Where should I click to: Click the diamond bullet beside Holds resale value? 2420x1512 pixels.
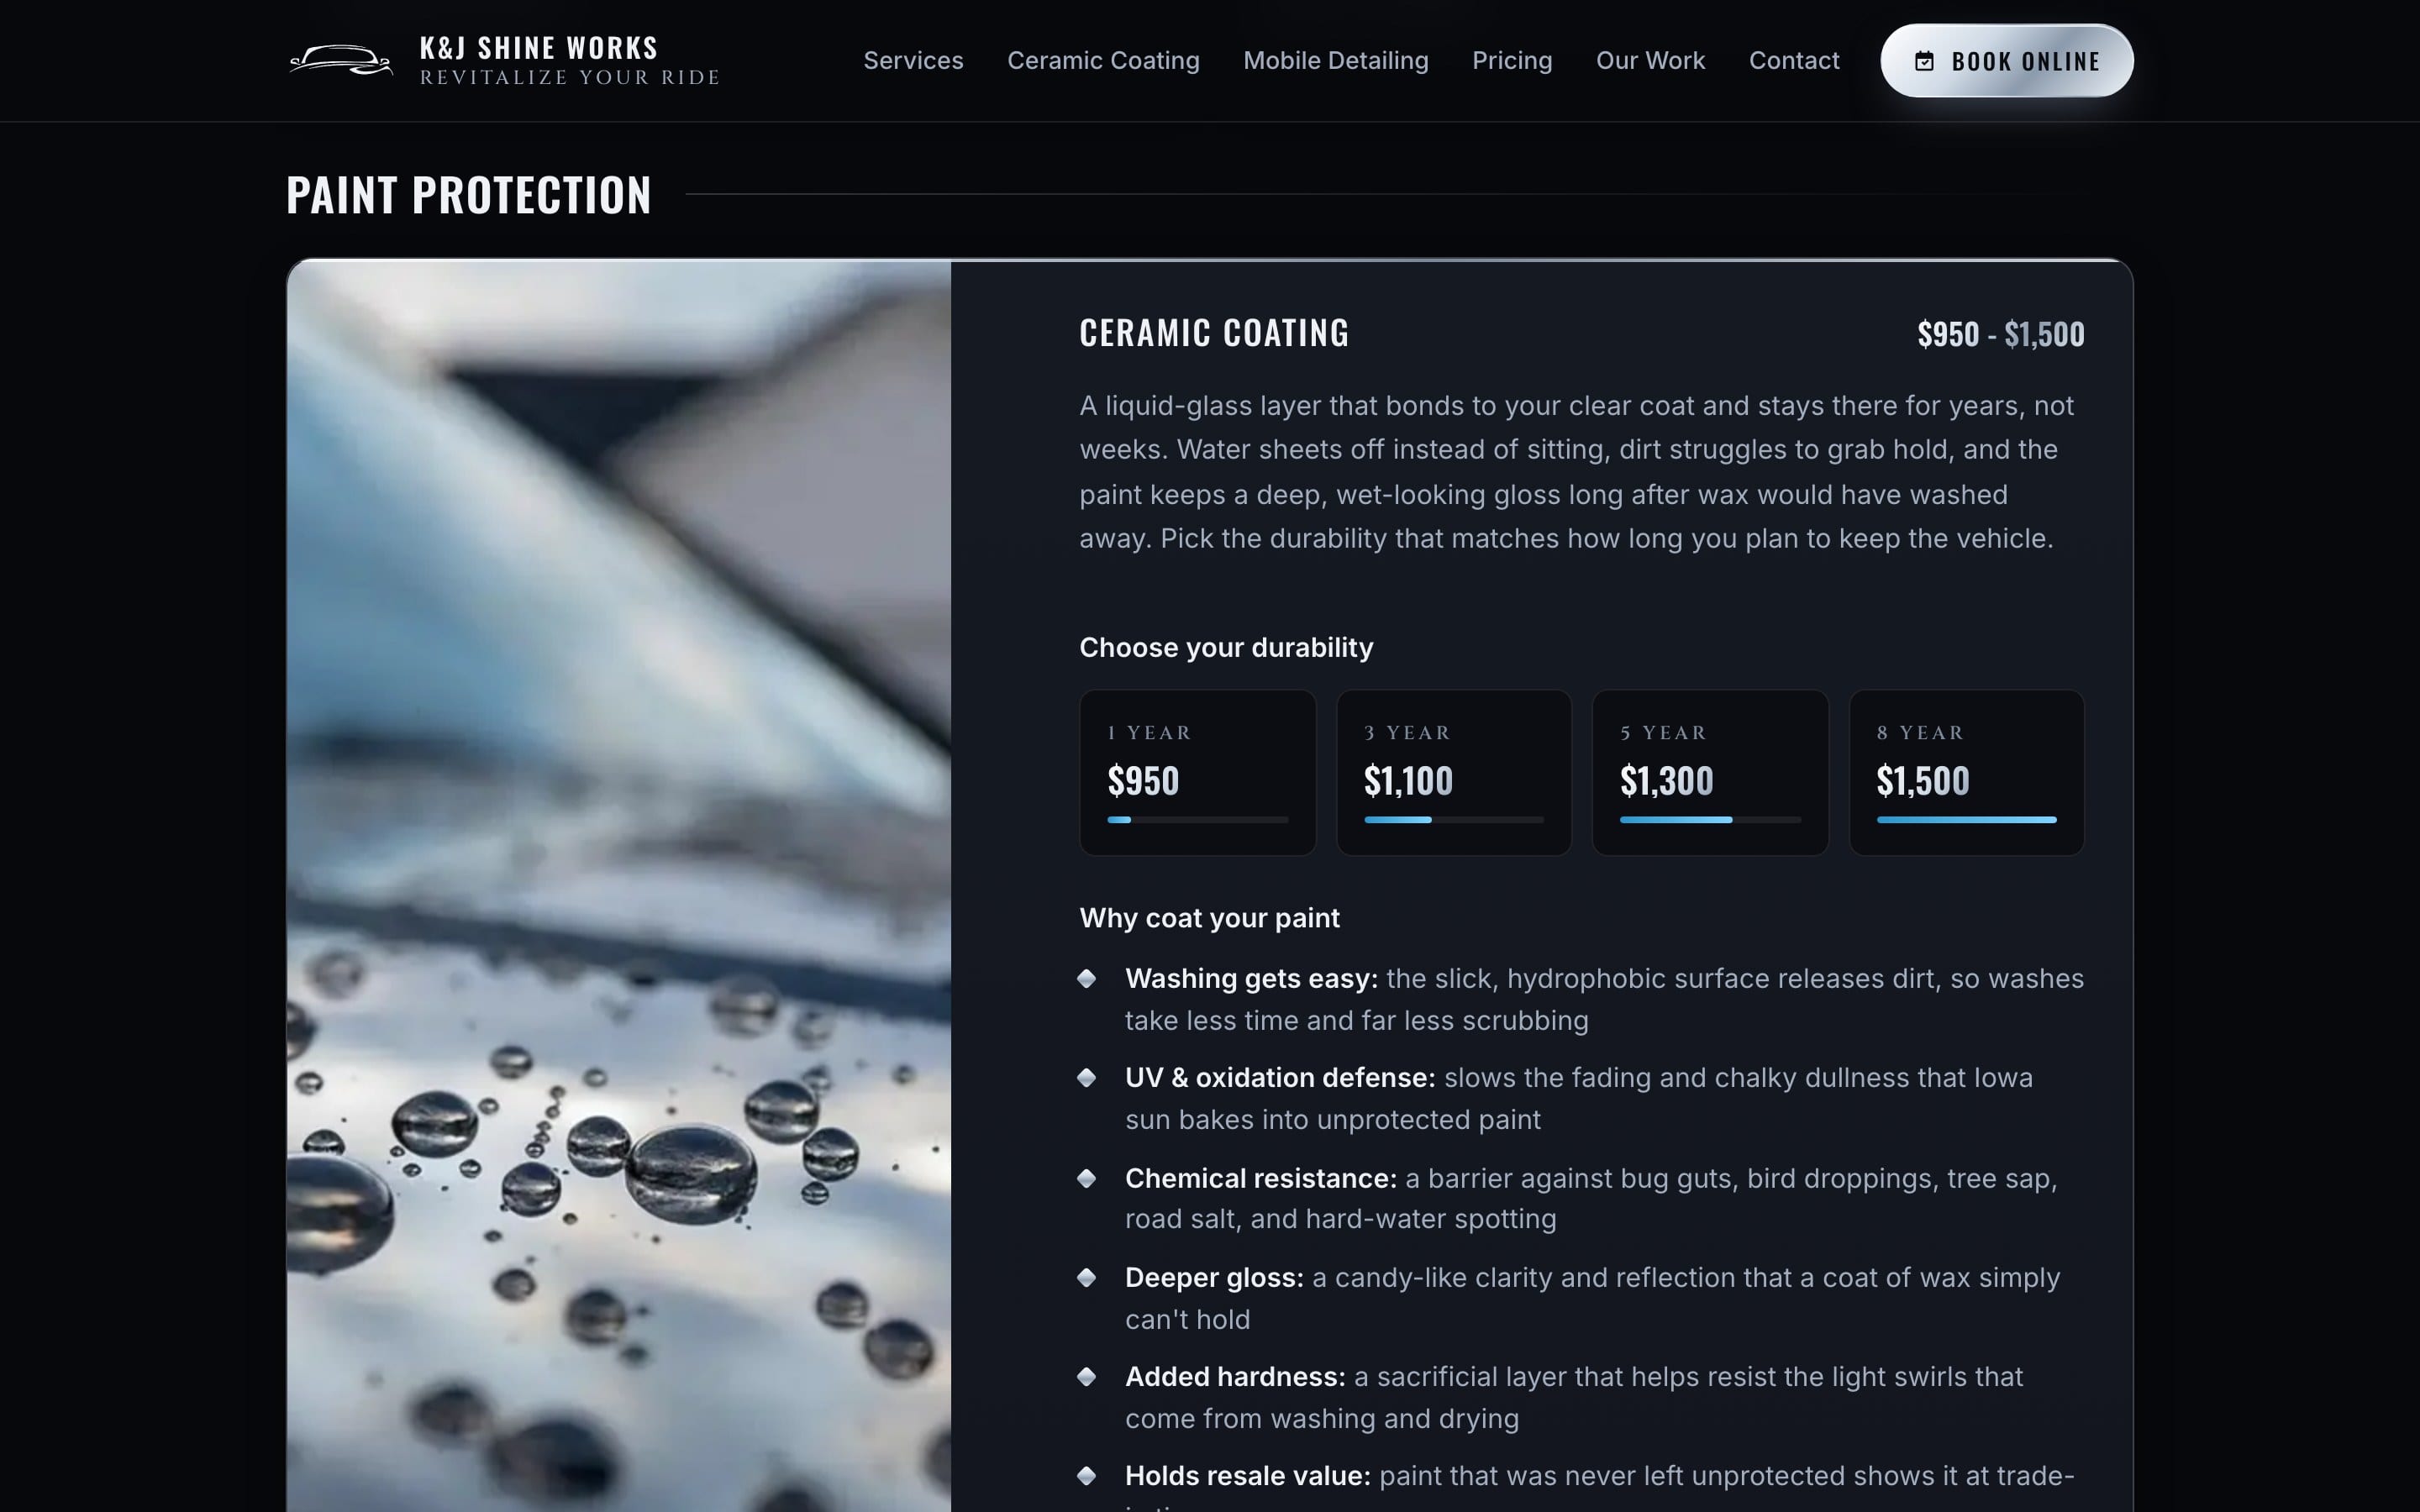(x=1086, y=1475)
